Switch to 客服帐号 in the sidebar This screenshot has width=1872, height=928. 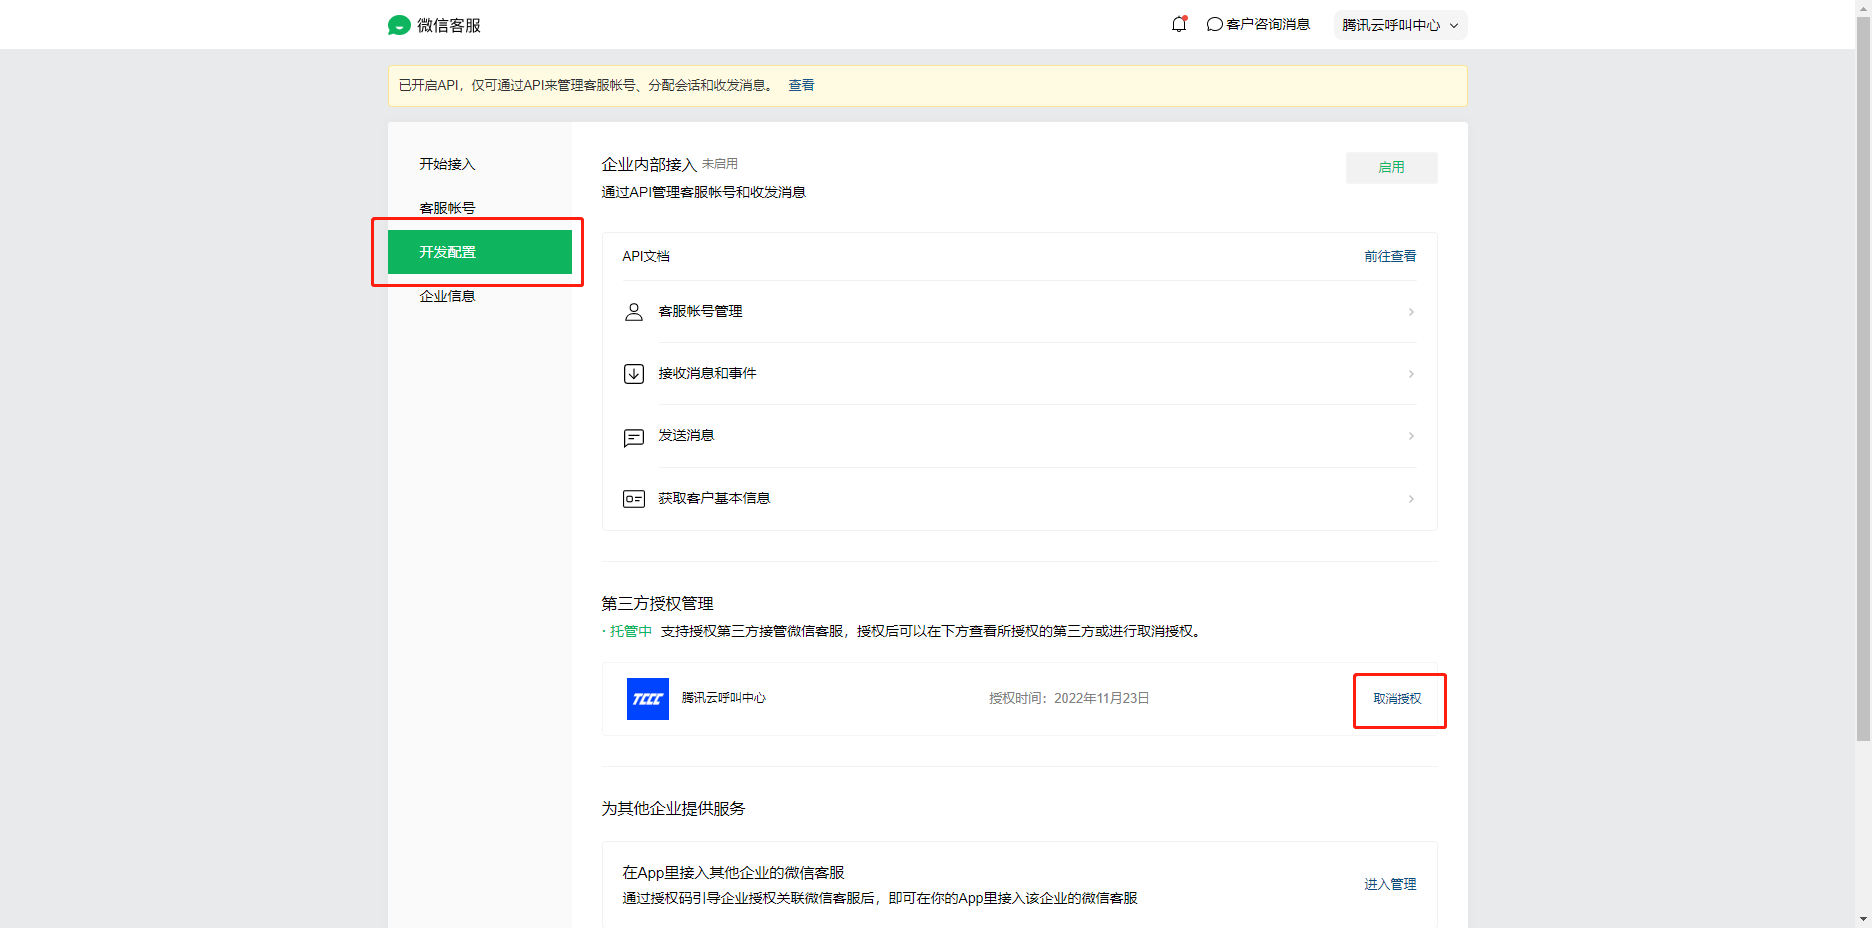[x=447, y=208]
